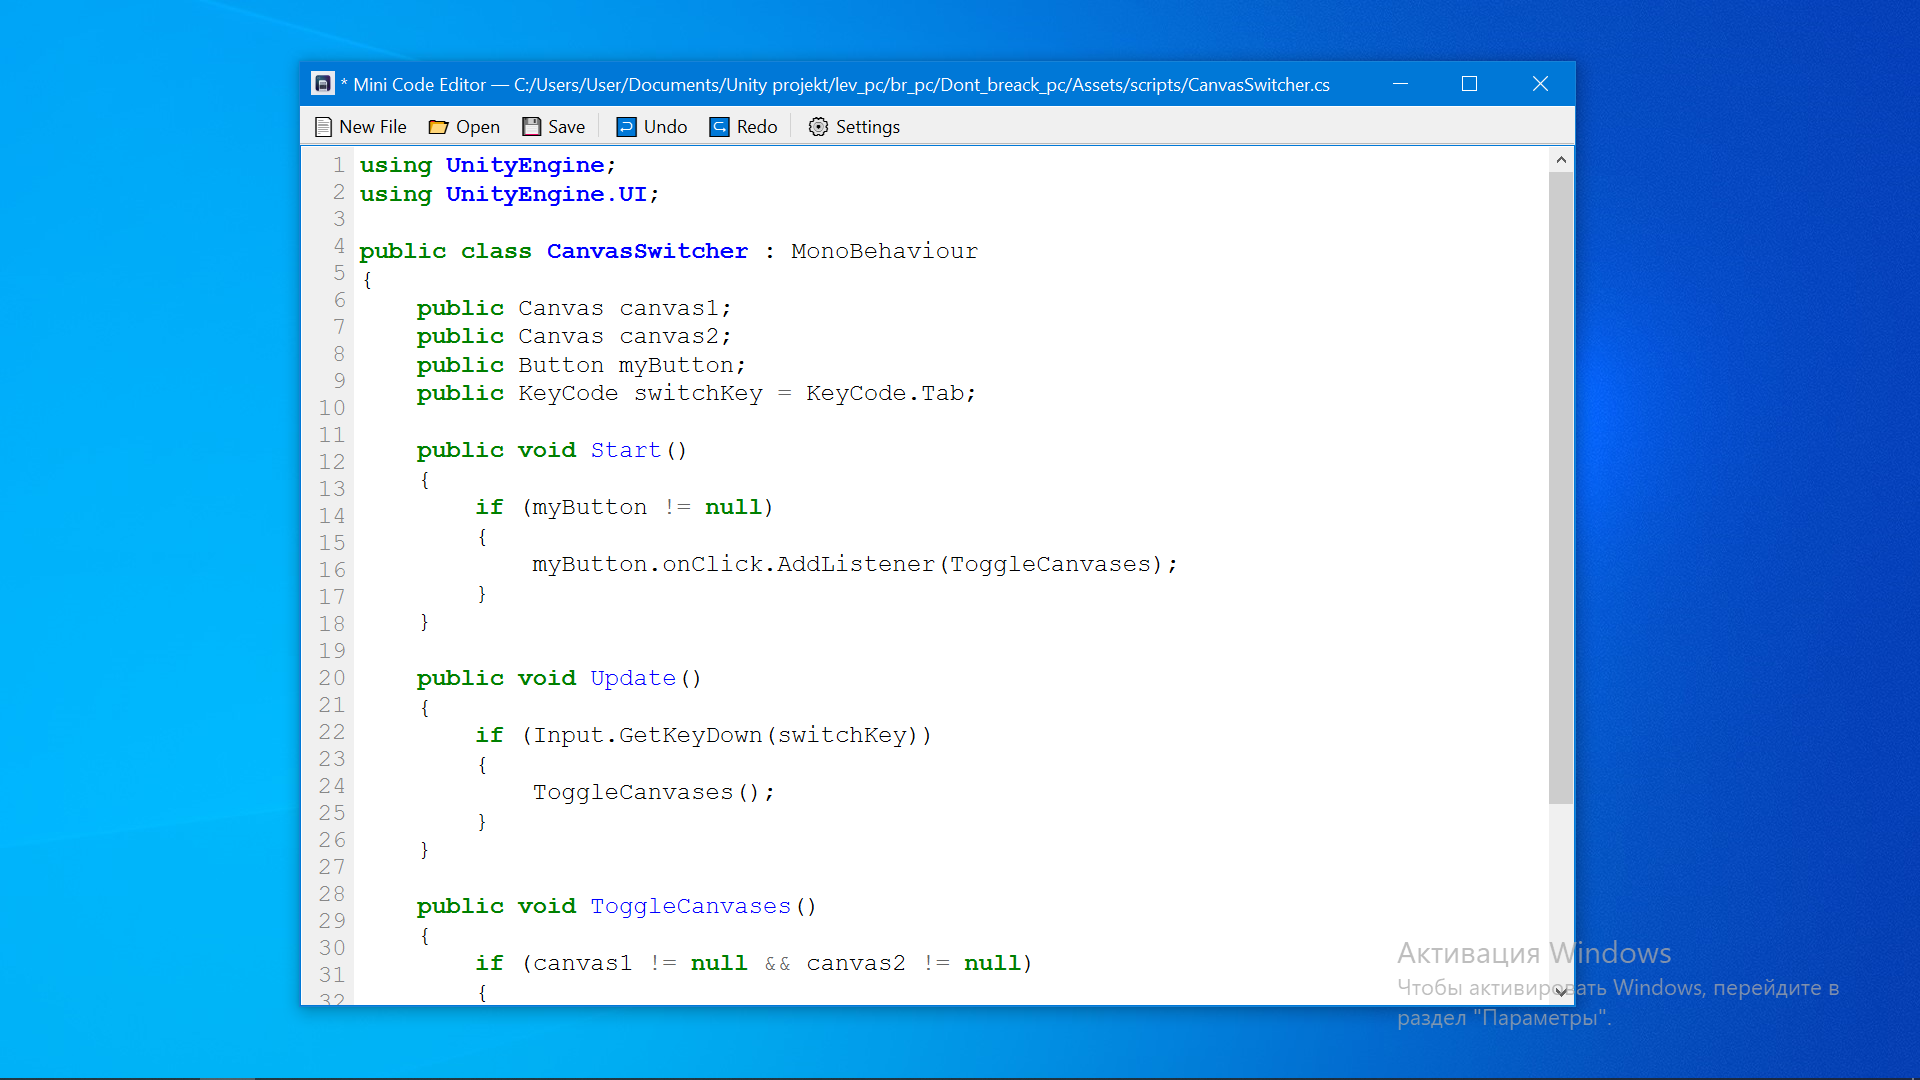Click 'if (myButton != null)' condition

[x=624, y=508]
